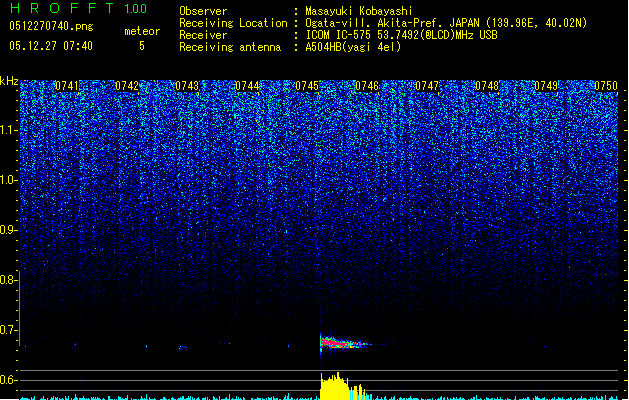Click the 0.8 kHz axis label
The height and width of the screenshot is (400, 629).
pos(9,280)
